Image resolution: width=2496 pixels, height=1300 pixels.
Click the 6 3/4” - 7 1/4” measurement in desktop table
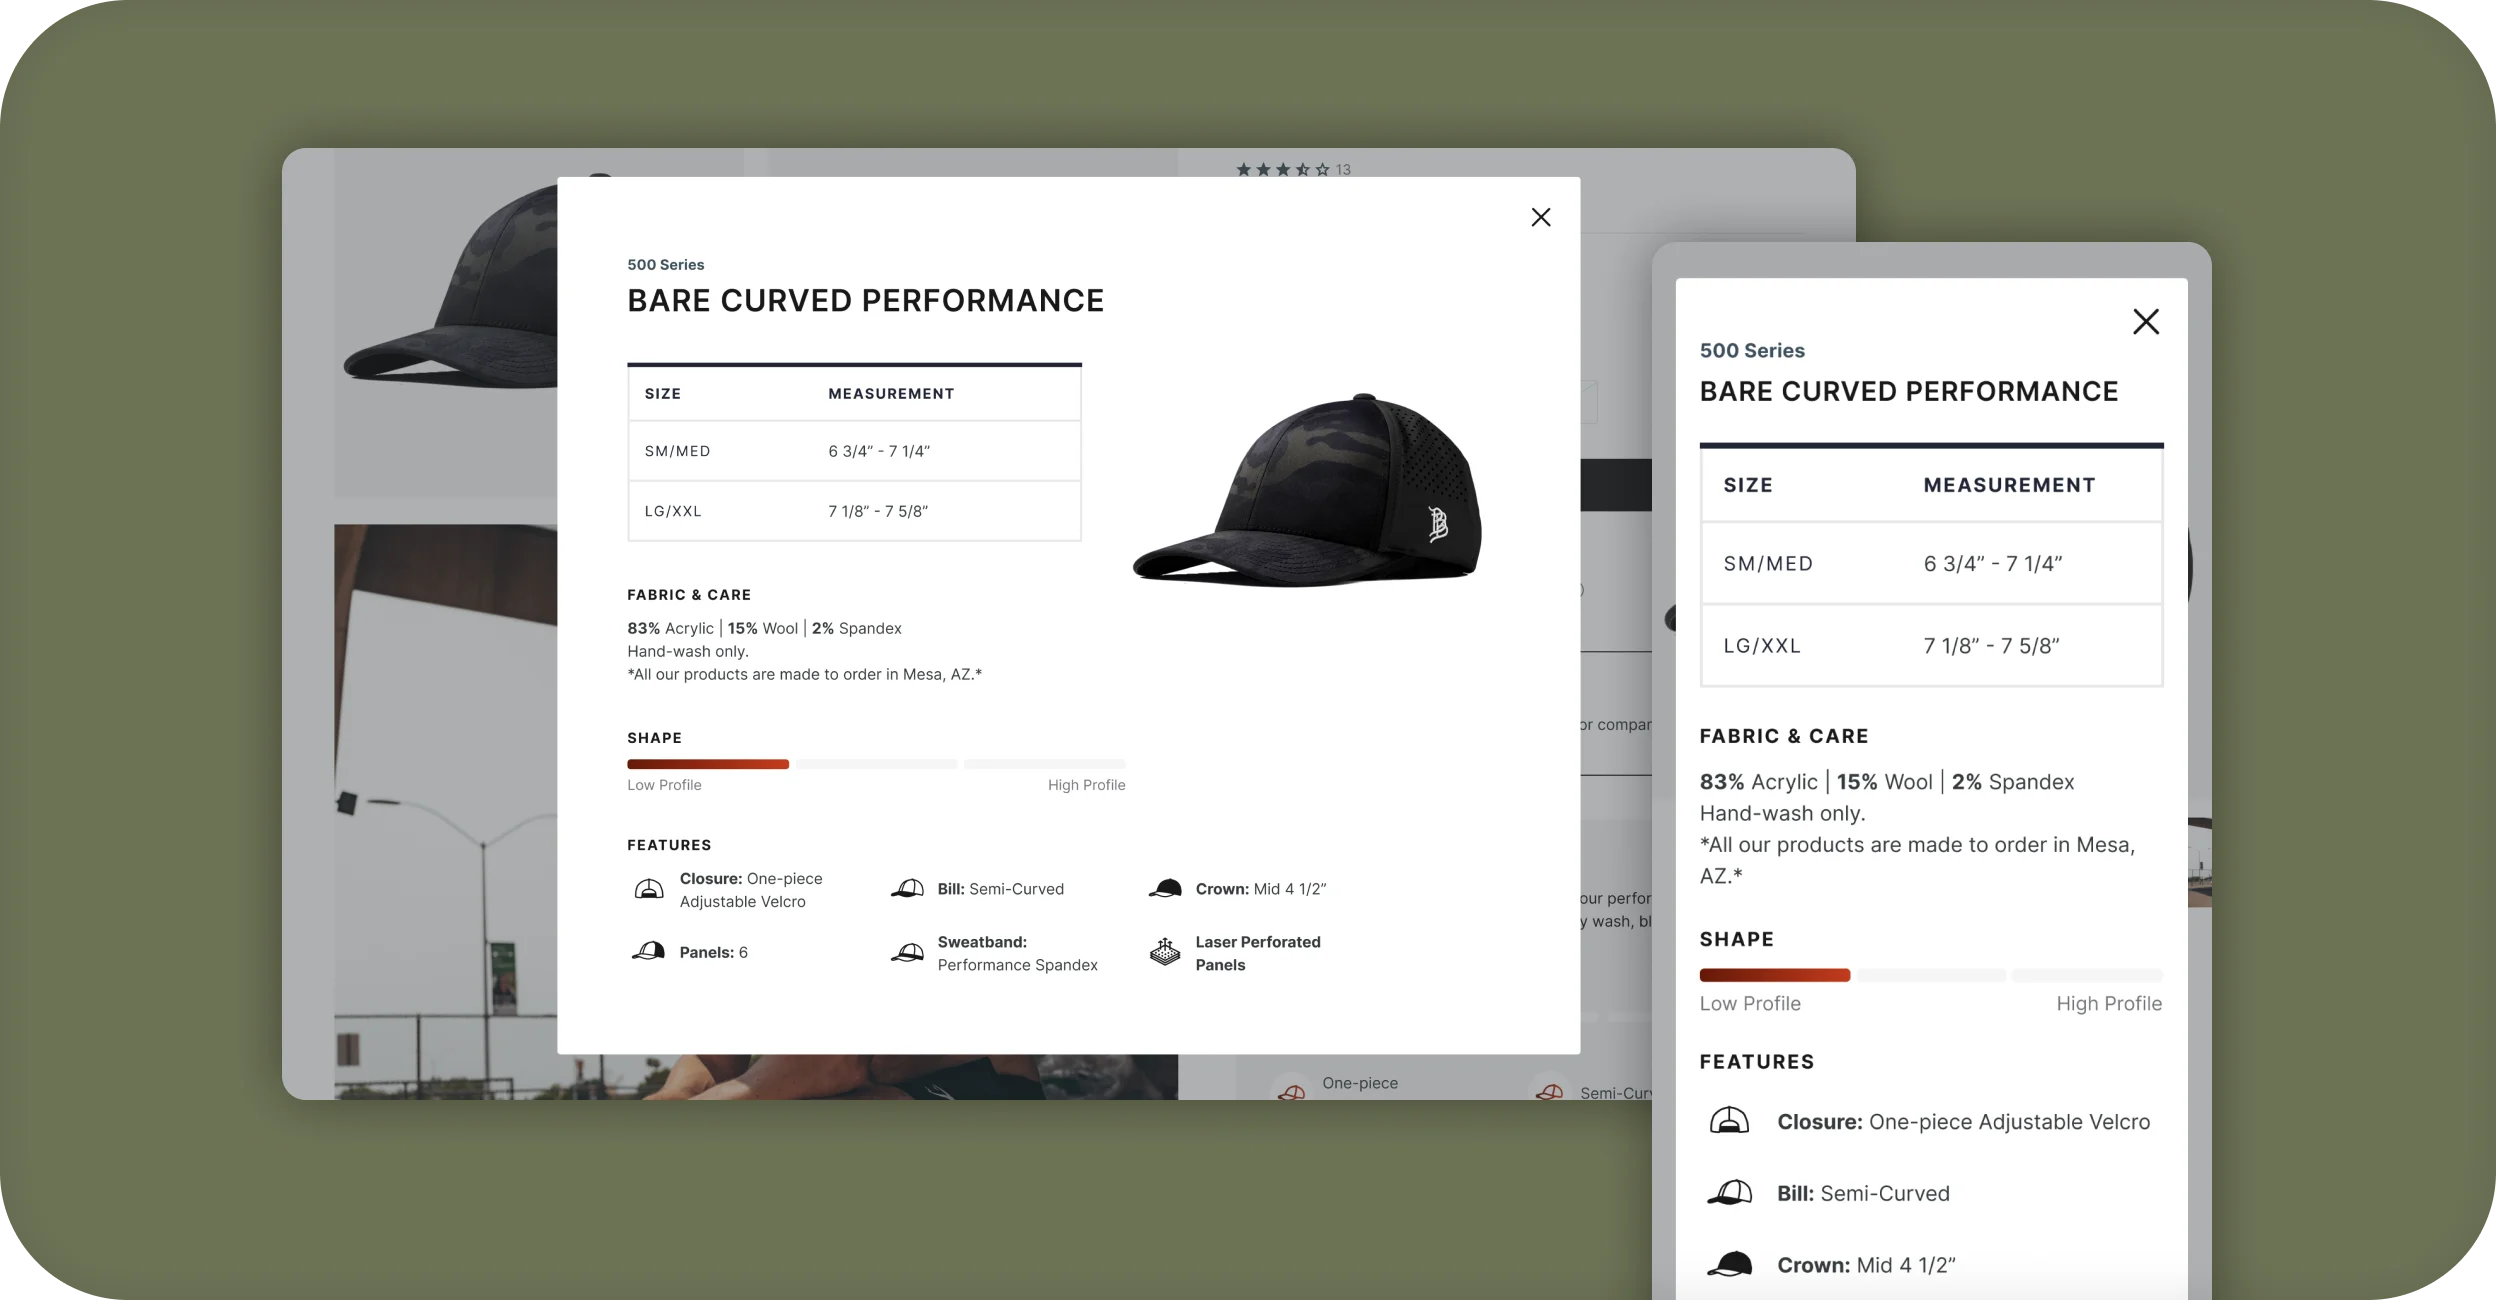coord(879,451)
